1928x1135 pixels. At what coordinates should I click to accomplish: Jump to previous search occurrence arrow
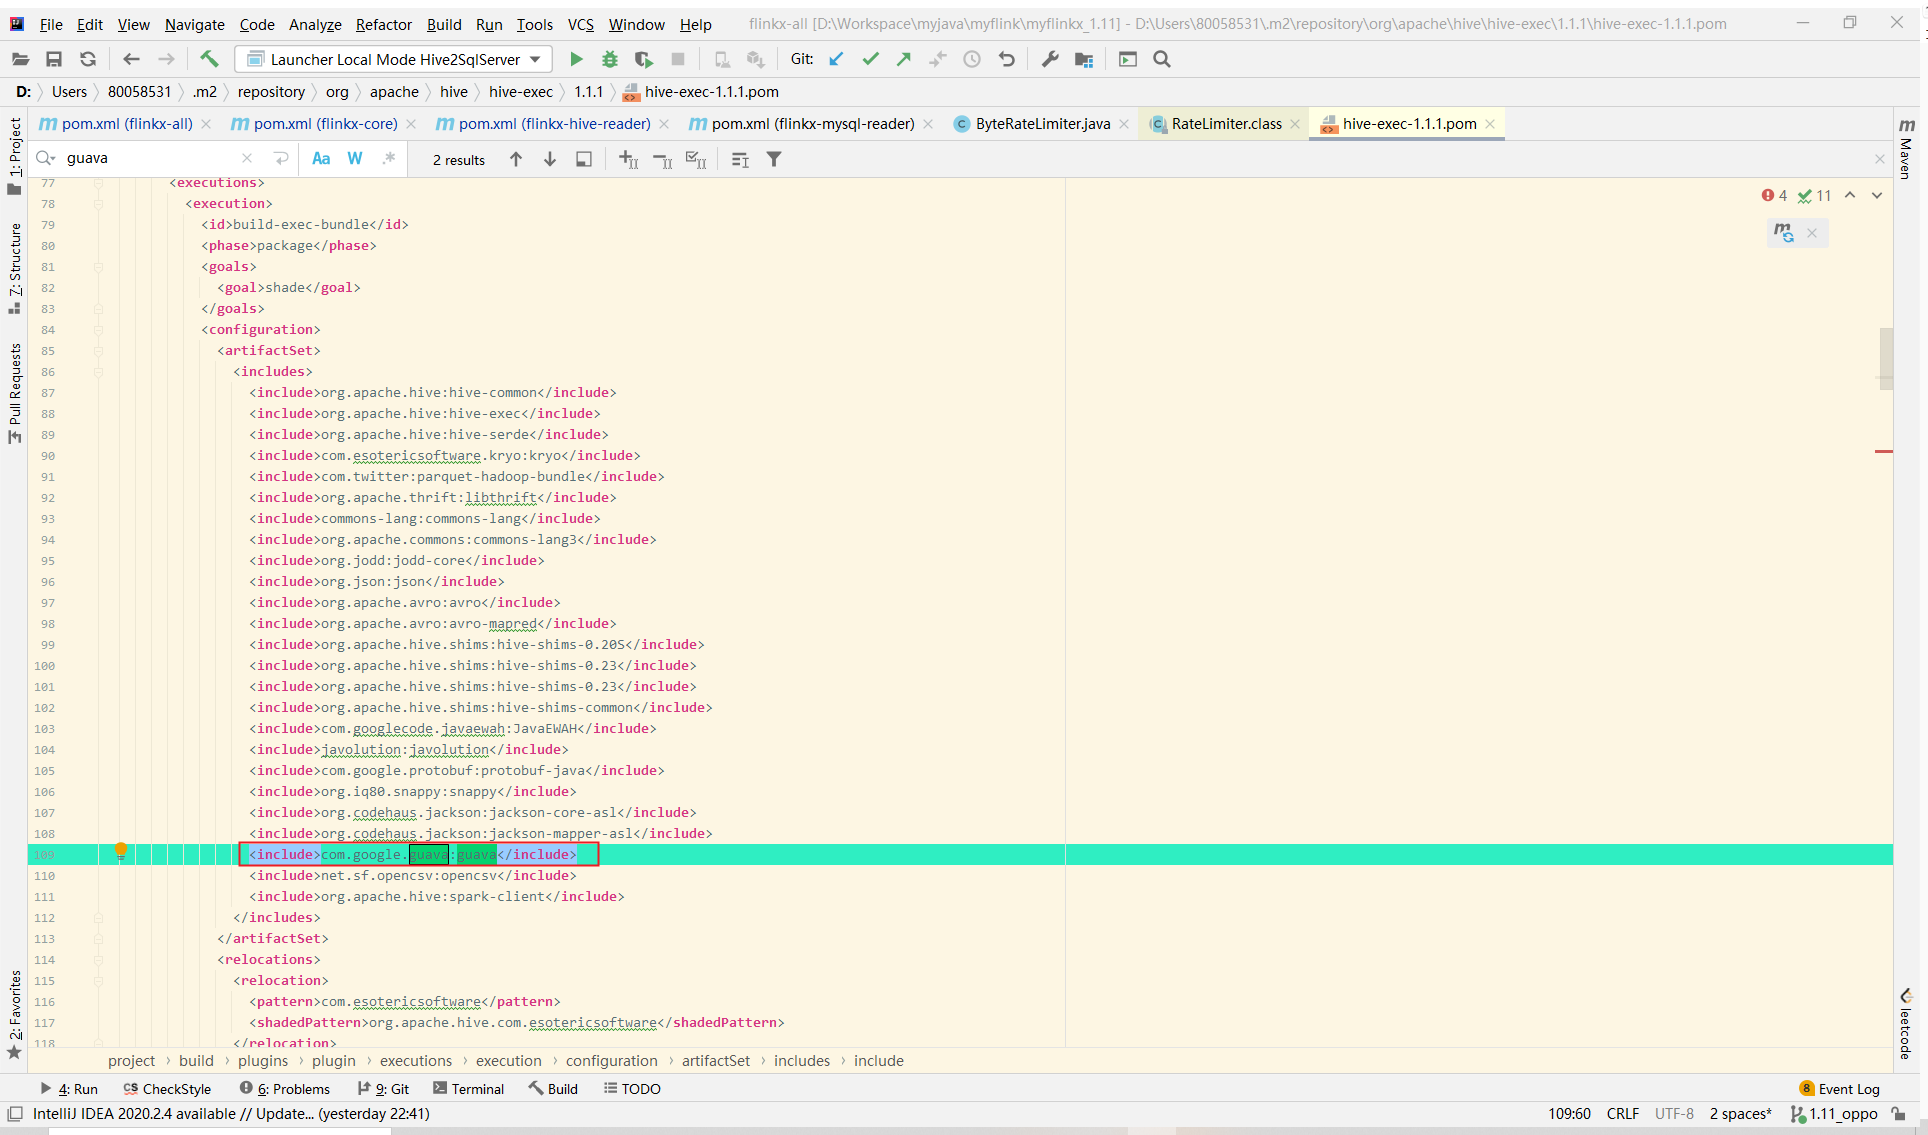pyautogui.click(x=516, y=159)
